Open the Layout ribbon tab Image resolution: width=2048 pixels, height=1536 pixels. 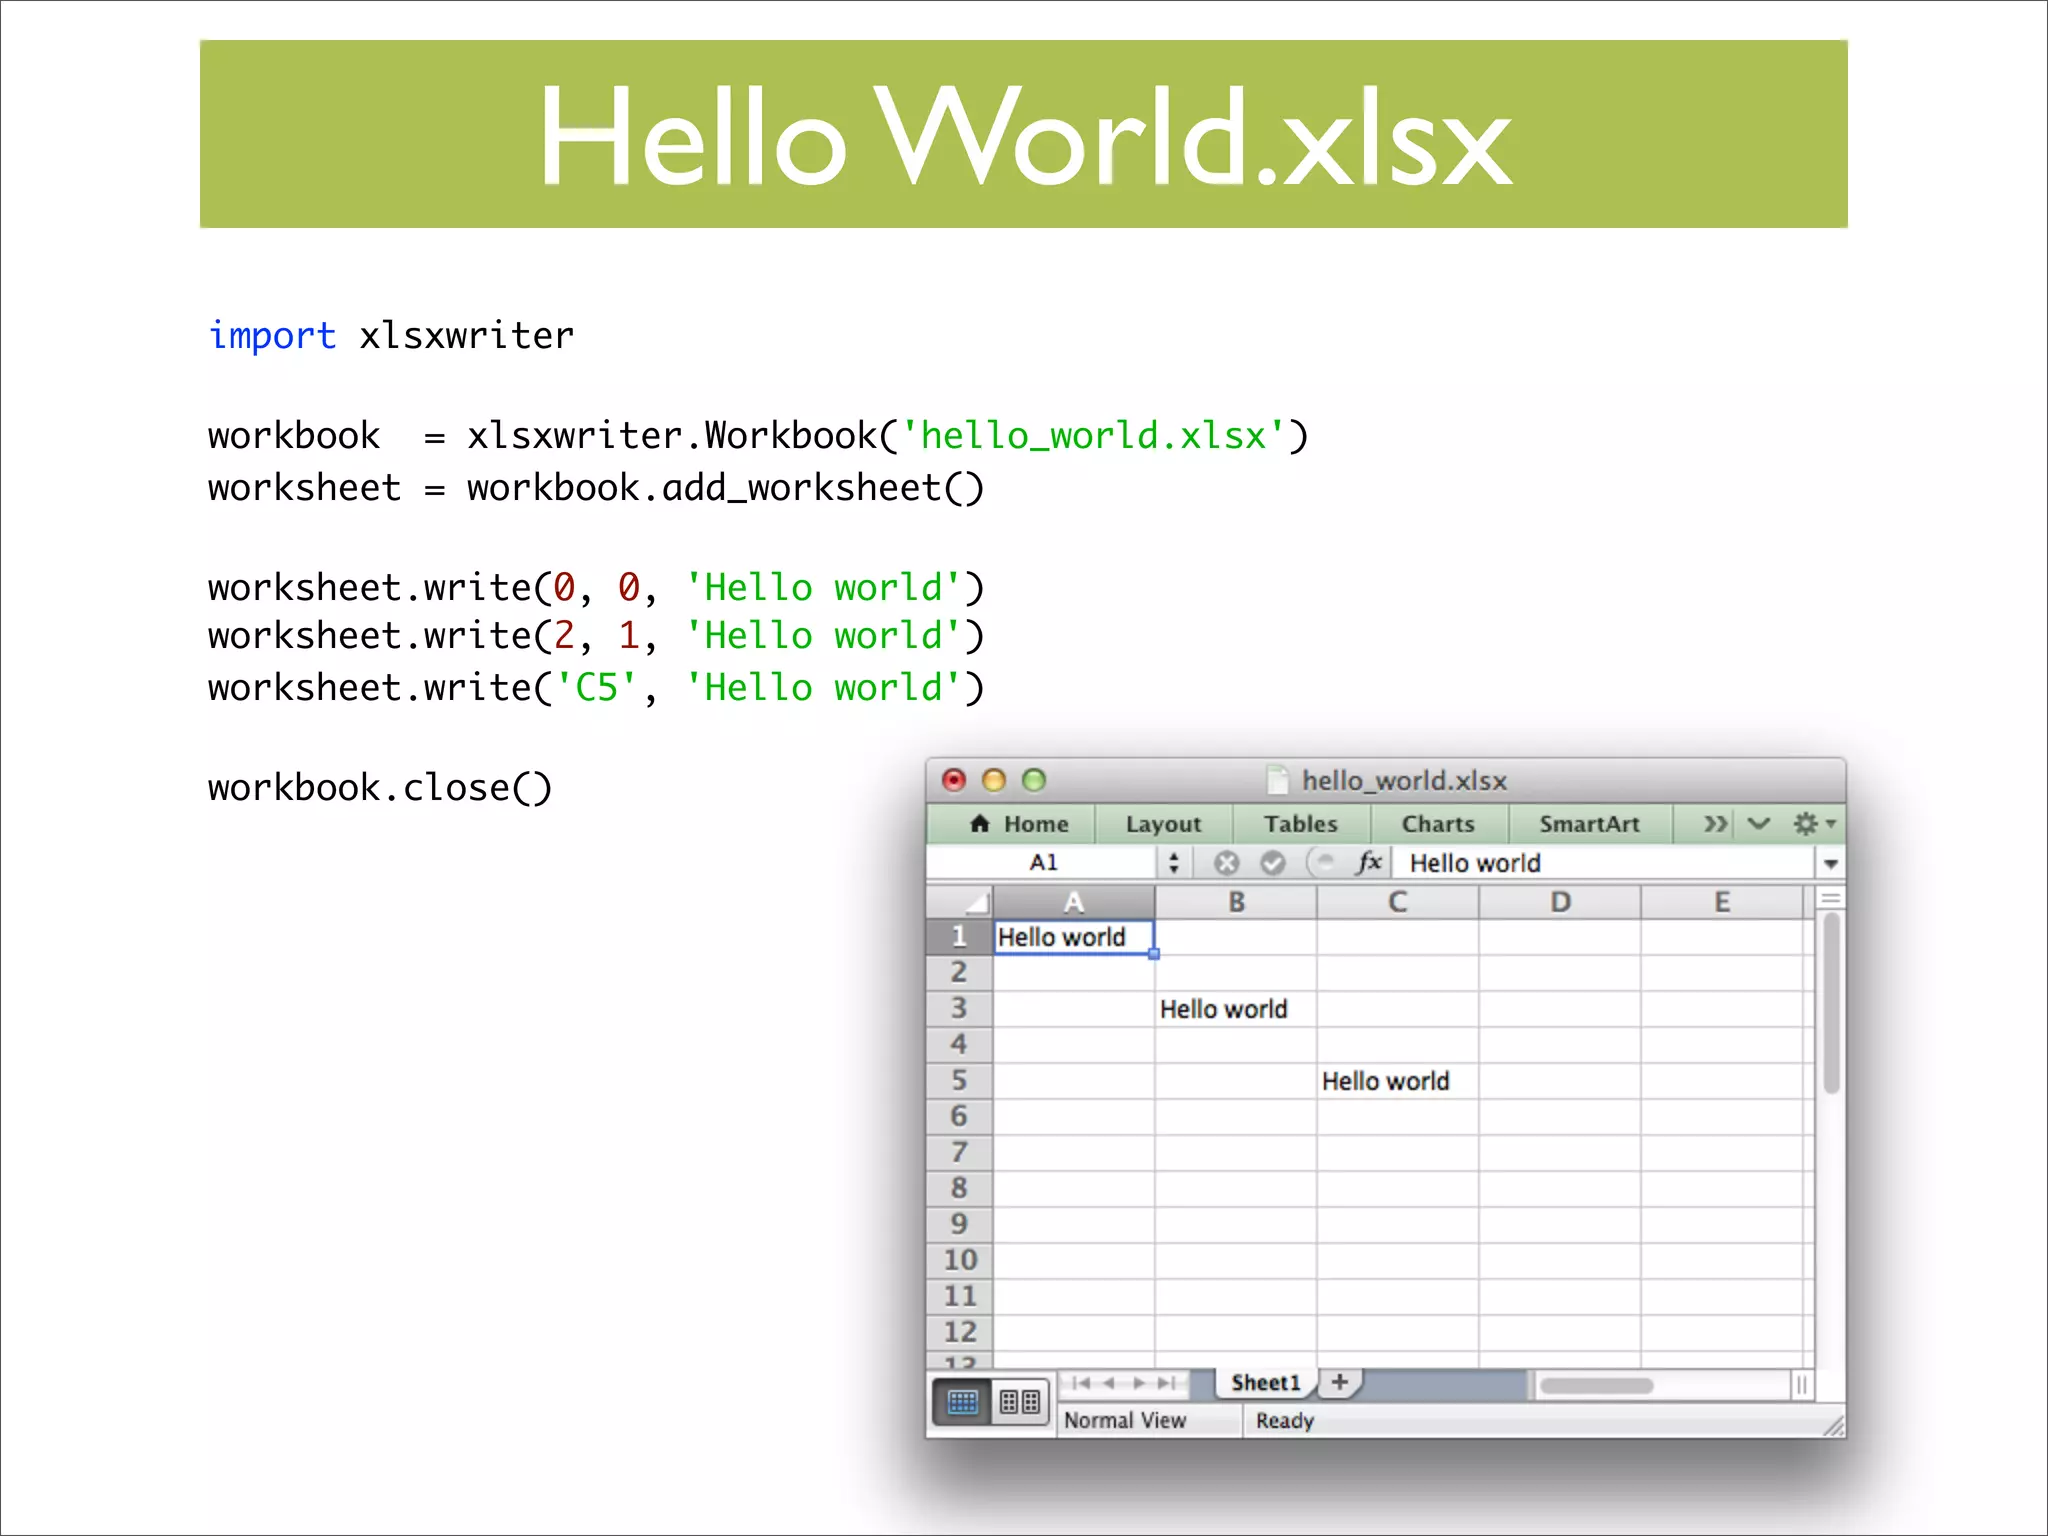(x=1163, y=824)
